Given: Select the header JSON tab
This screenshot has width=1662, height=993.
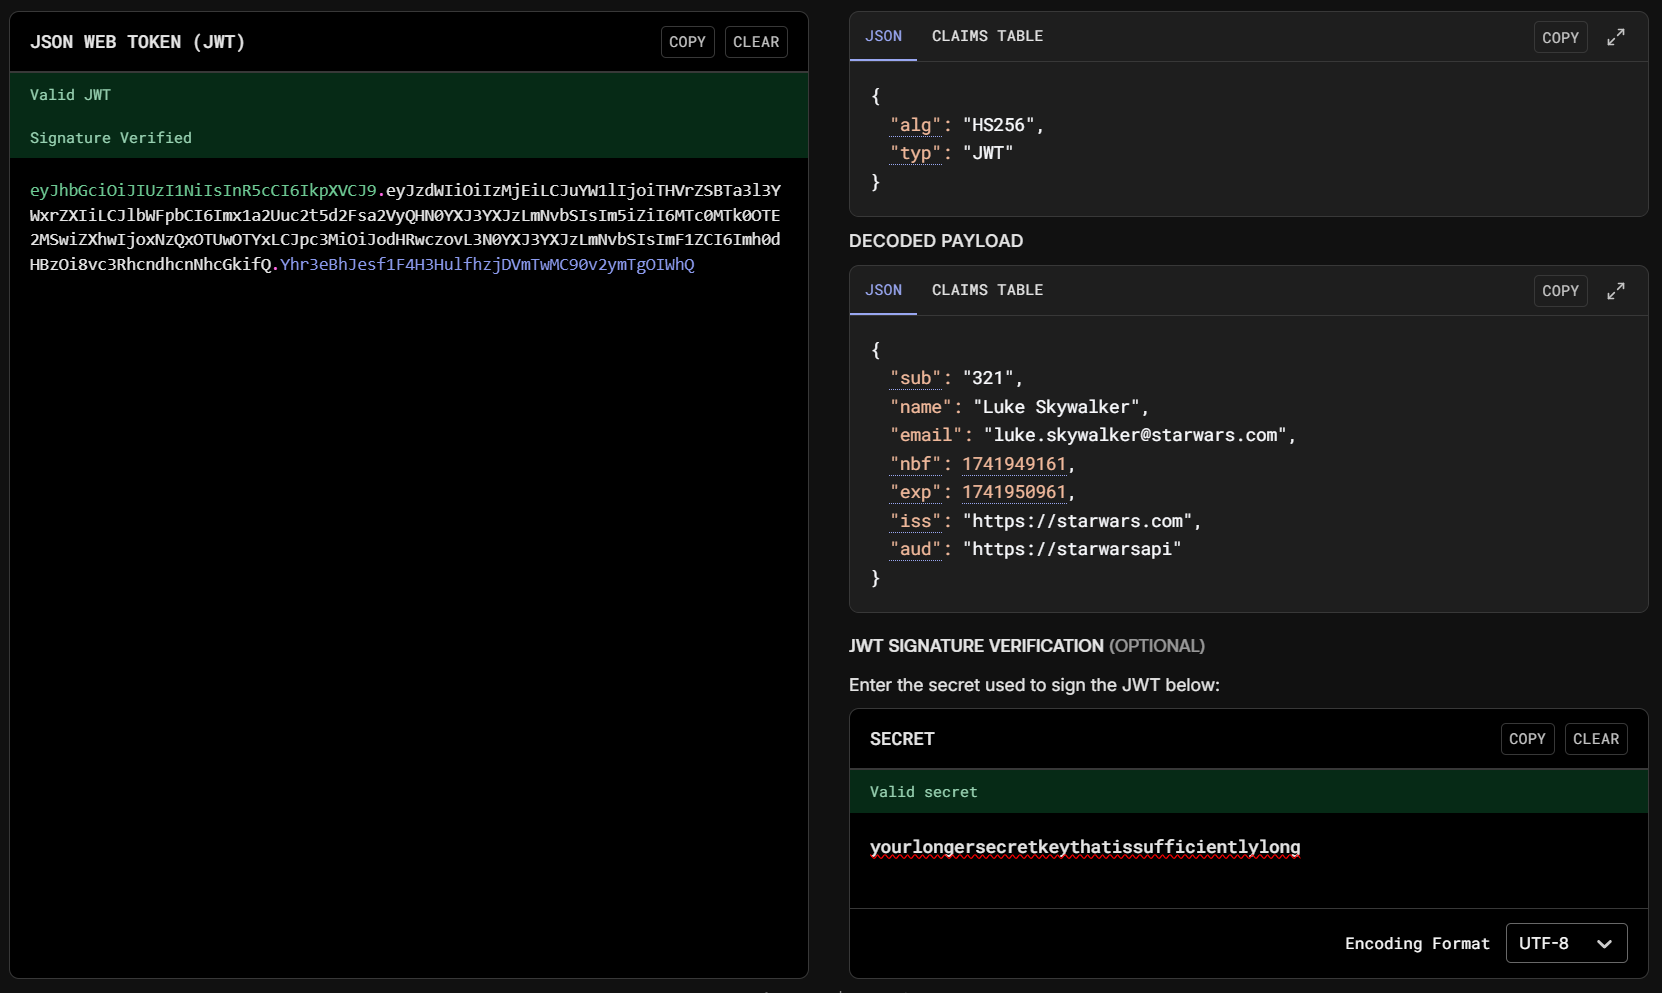Looking at the screenshot, I should (x=883, y=36).
